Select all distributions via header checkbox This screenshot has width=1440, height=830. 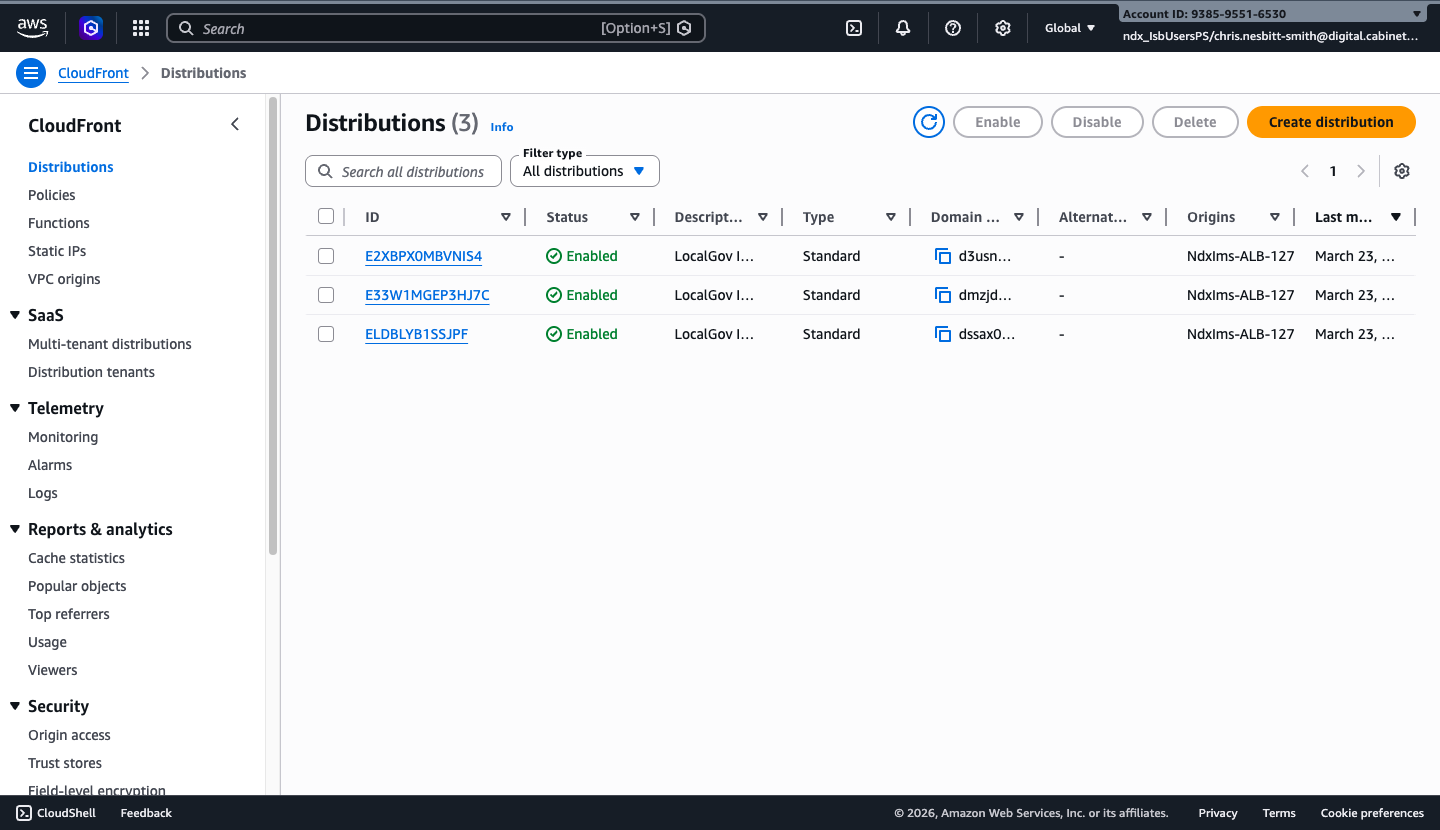[326, 215]
